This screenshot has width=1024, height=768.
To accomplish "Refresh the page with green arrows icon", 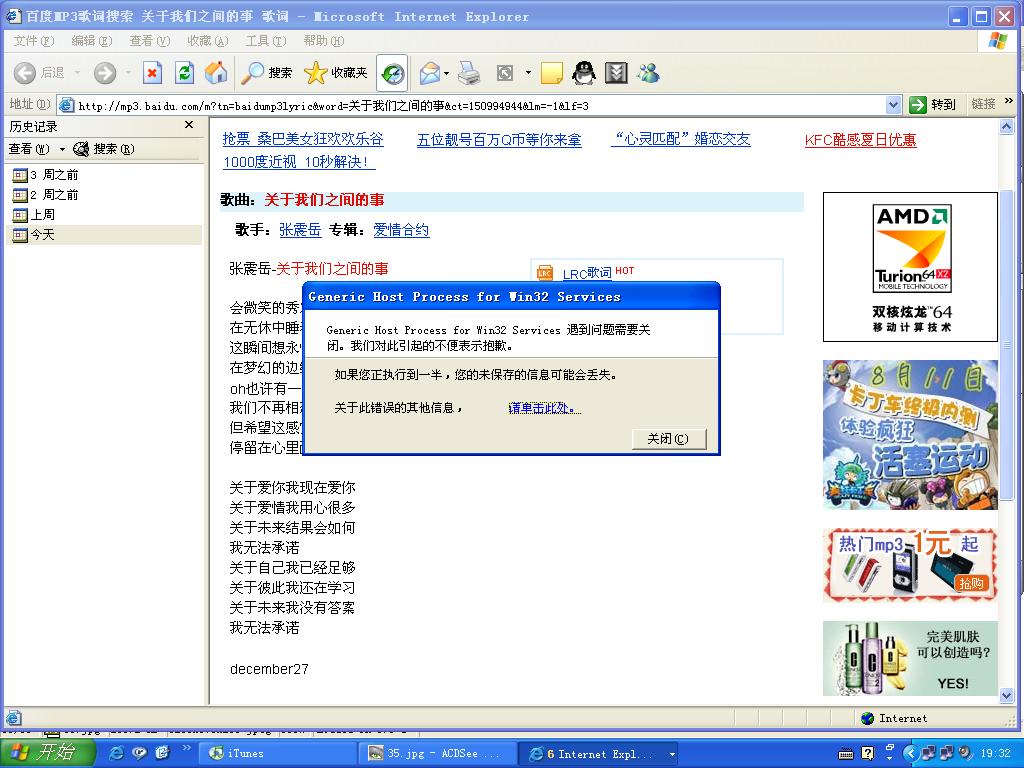I will 184,72.
